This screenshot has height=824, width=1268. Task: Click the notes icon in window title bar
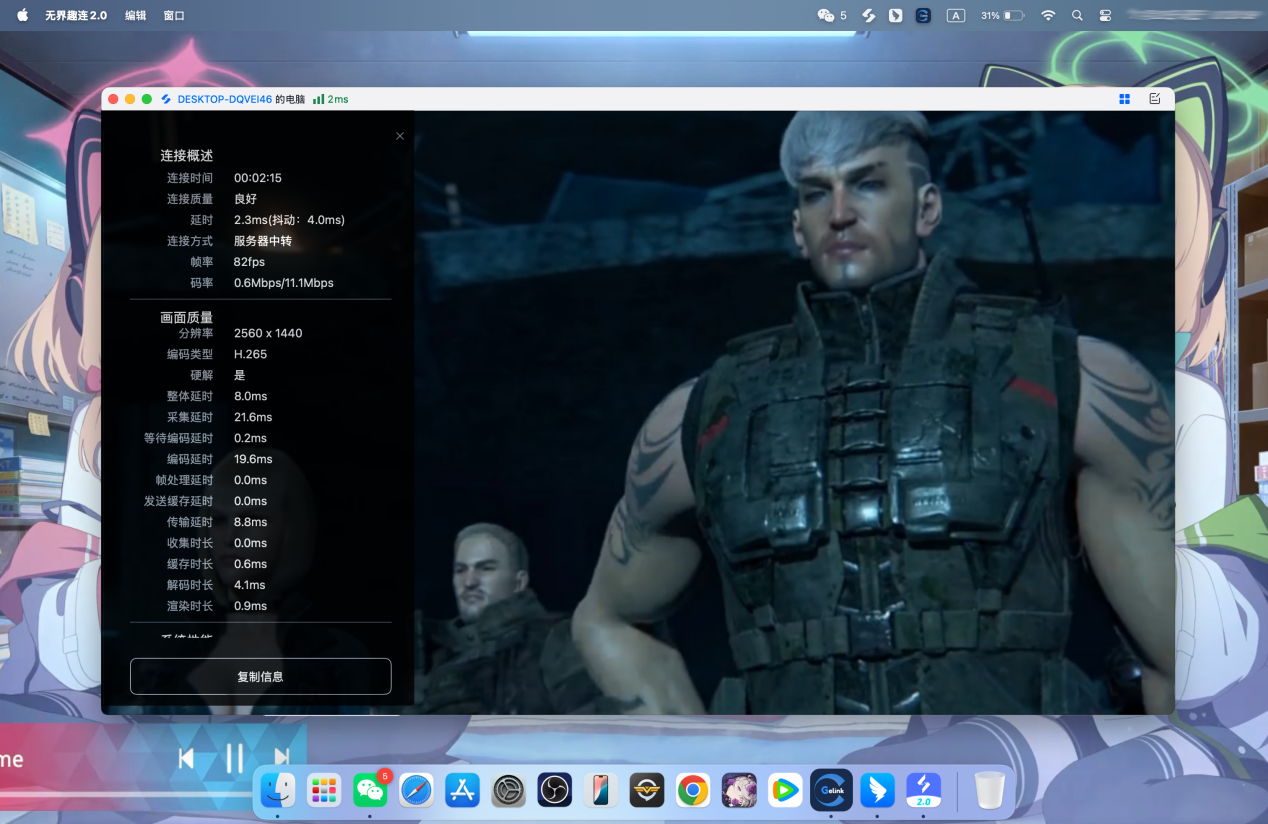pyautogui.click(x=1155, y=99)
